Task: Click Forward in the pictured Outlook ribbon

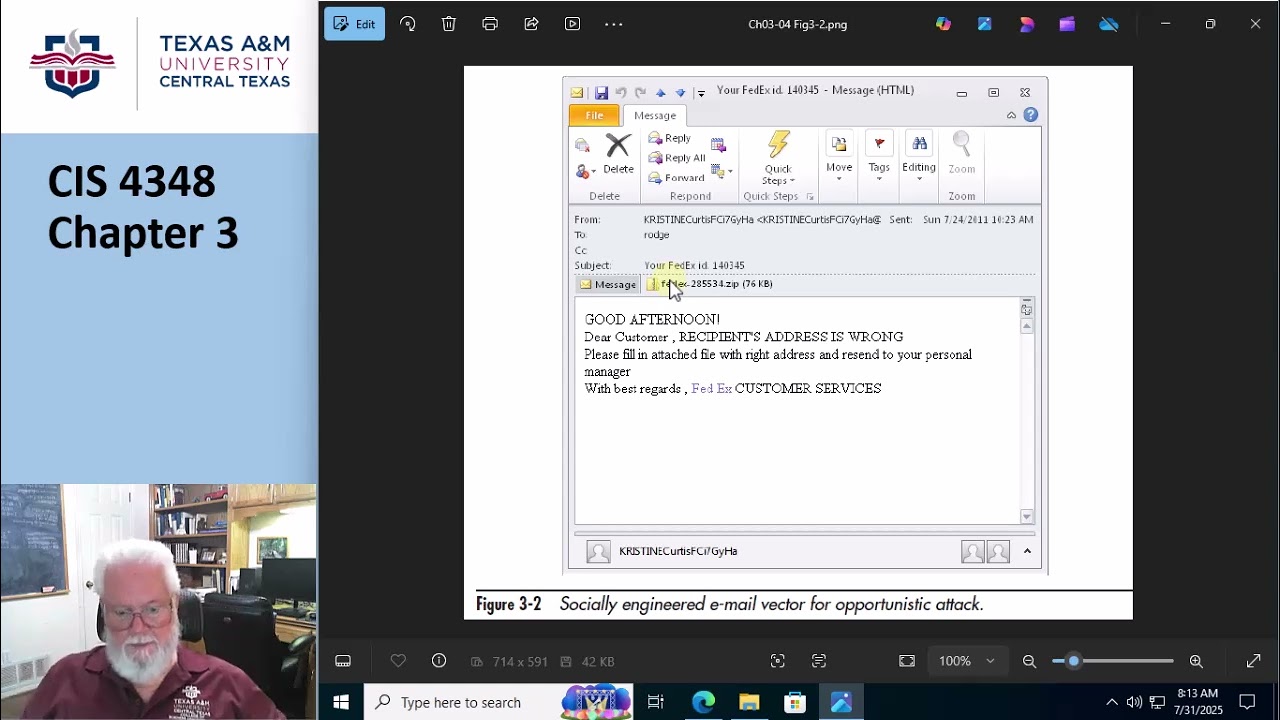Action: click(676, 178)
